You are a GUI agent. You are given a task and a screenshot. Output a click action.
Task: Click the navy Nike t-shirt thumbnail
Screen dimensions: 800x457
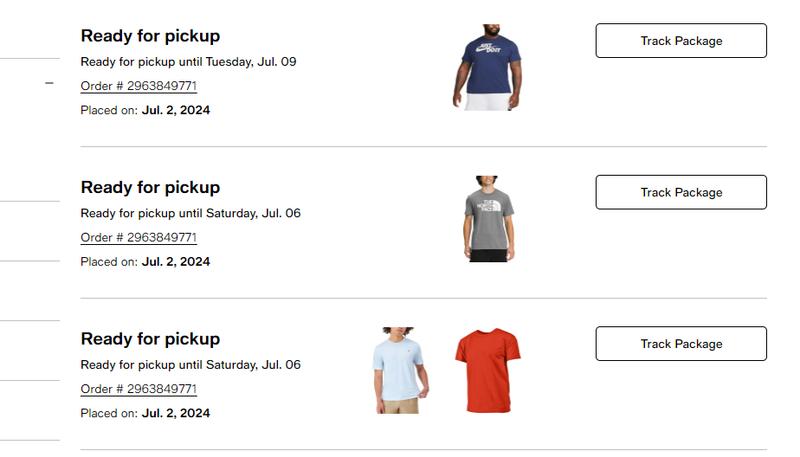[x=487, y=68]
